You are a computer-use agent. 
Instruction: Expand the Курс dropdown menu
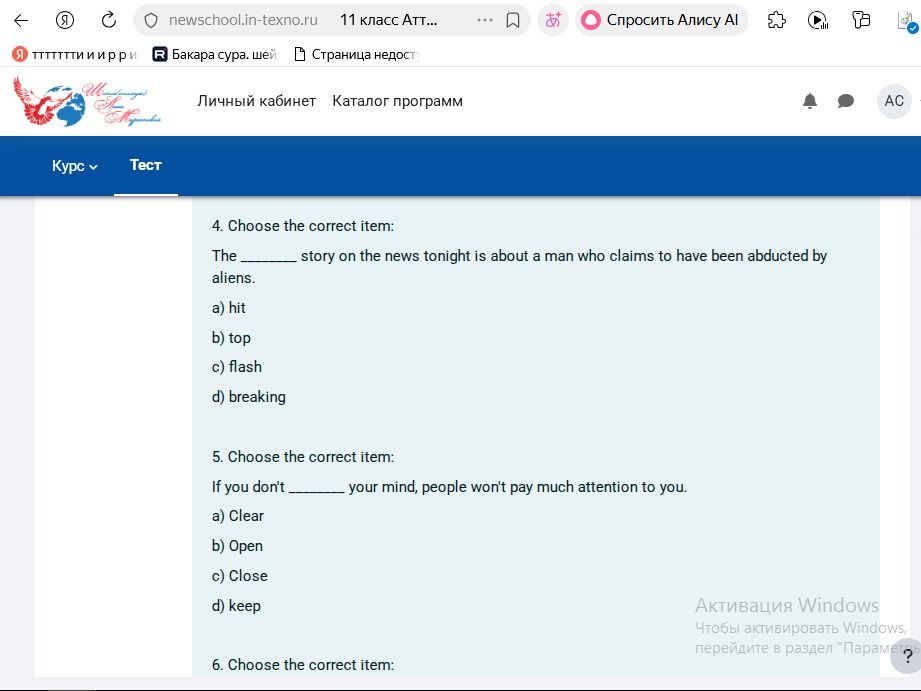[x=75, y=166]
